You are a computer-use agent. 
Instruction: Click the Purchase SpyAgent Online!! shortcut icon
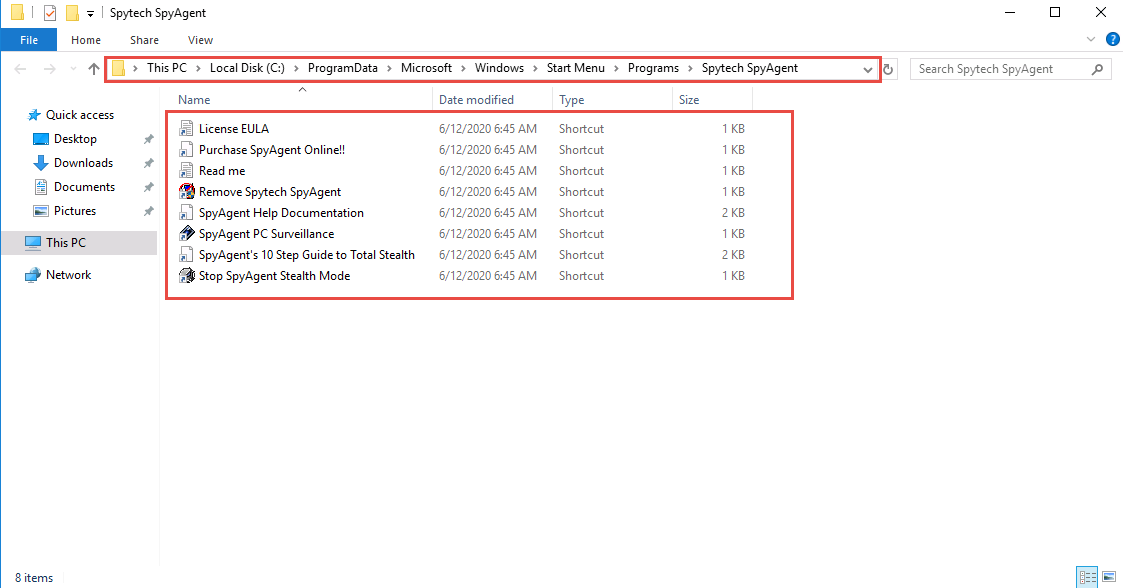pos(186,150)
